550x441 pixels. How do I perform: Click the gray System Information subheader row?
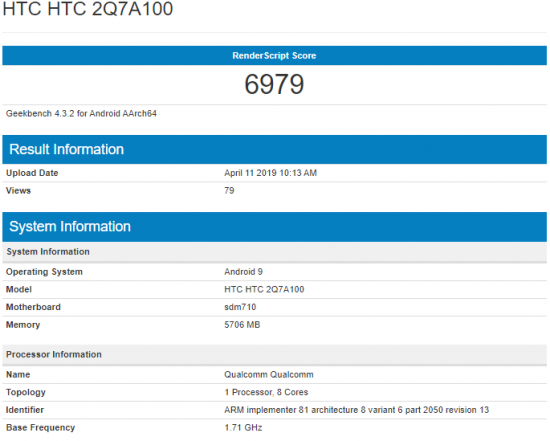click(x=274, y=252)
